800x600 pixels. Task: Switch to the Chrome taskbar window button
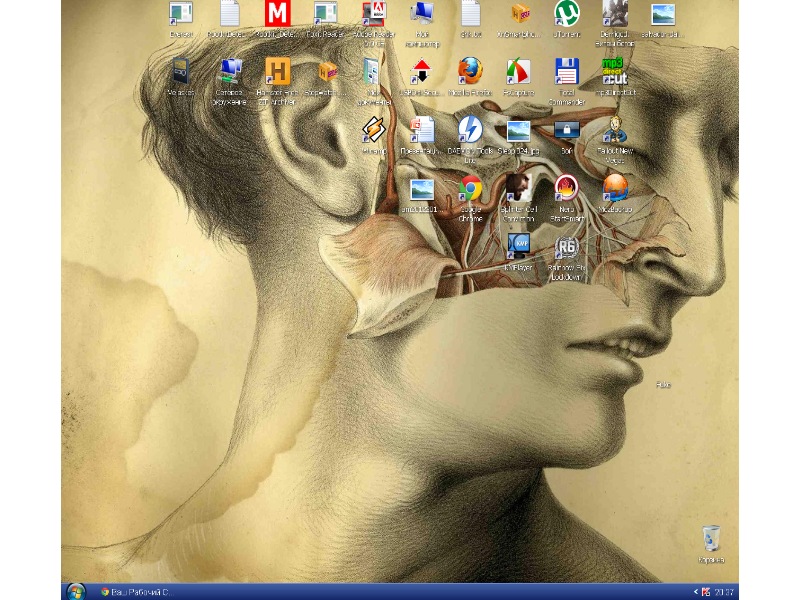point(138,592)
